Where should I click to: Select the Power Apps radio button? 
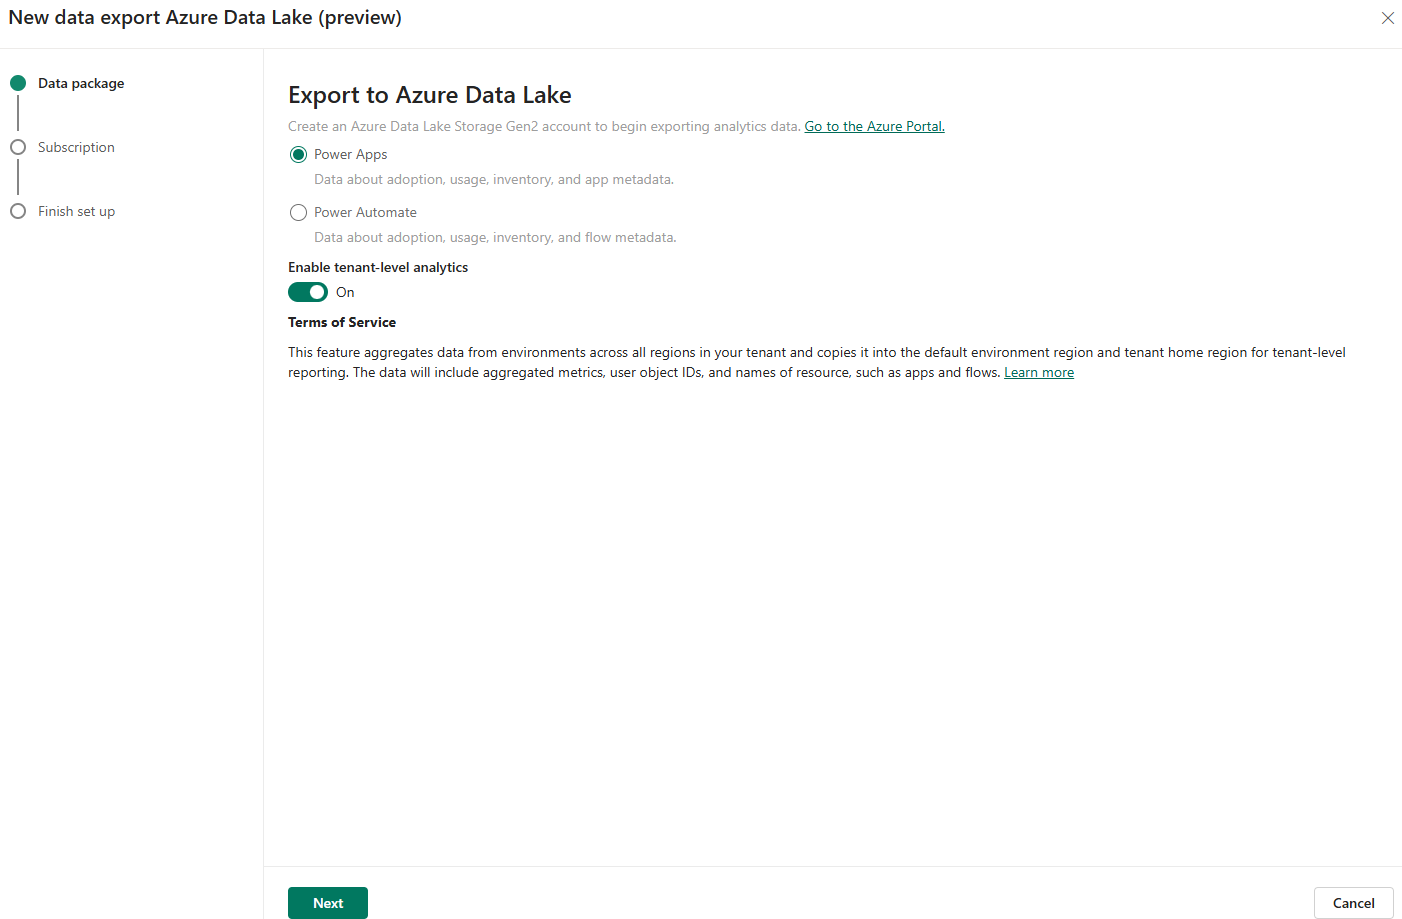(298, 155)
